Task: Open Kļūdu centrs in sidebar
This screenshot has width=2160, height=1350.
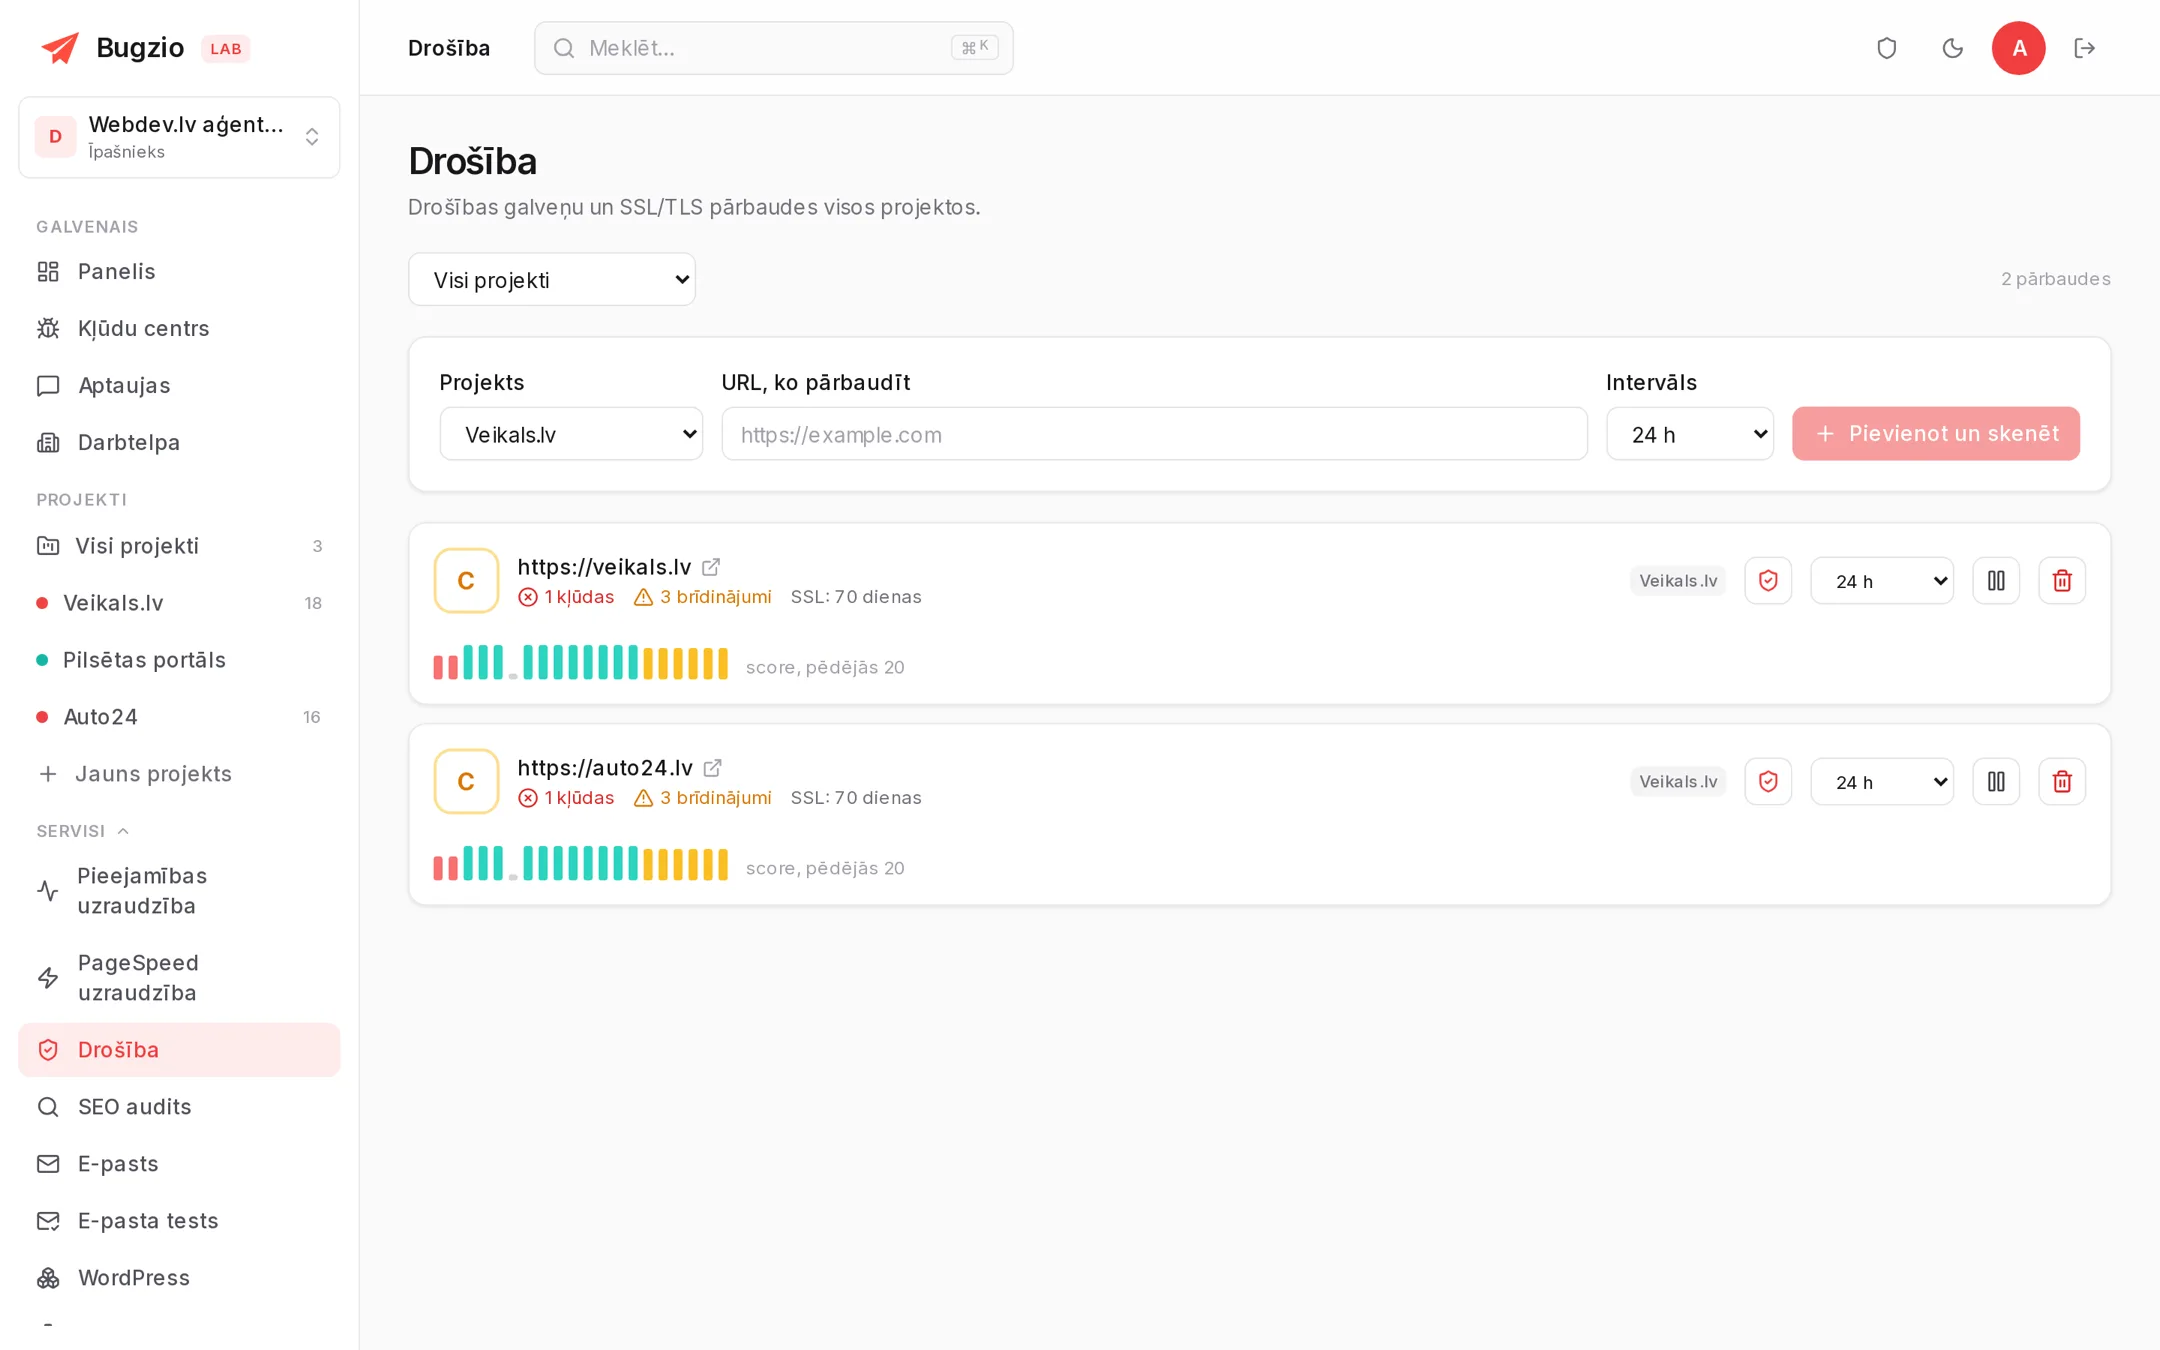Action: coord(179,329)
